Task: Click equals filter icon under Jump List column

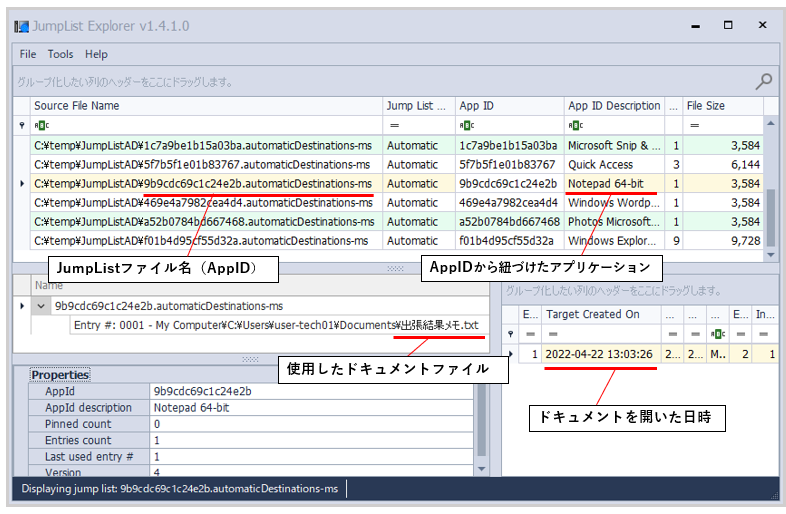Action: click(x=395, y=125)
